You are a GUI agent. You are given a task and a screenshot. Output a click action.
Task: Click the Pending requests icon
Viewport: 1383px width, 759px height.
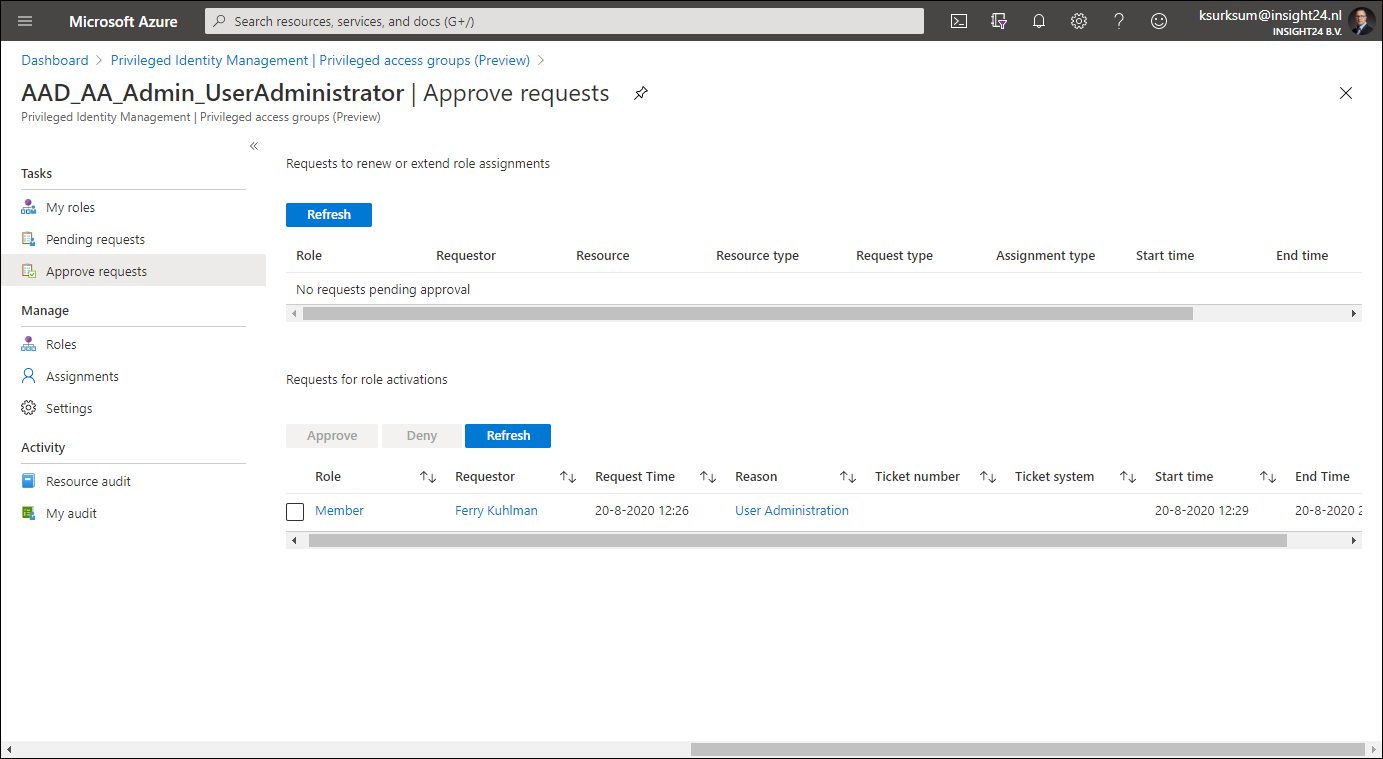pyautogui.click(x=29, y=239)
